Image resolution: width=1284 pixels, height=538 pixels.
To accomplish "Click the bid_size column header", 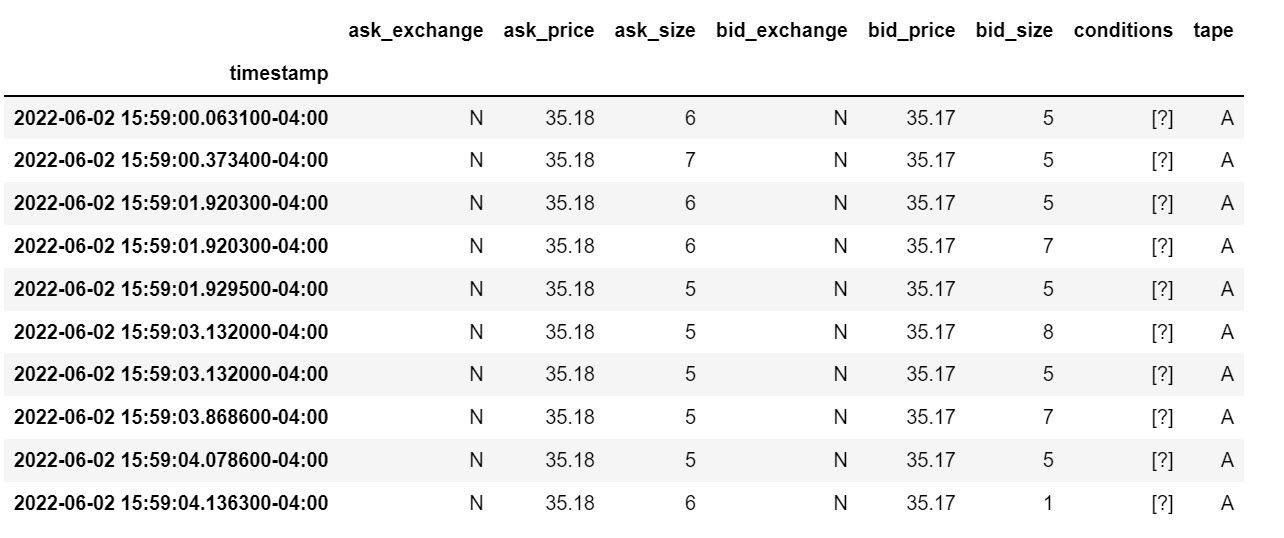I will coord(1014,30).
